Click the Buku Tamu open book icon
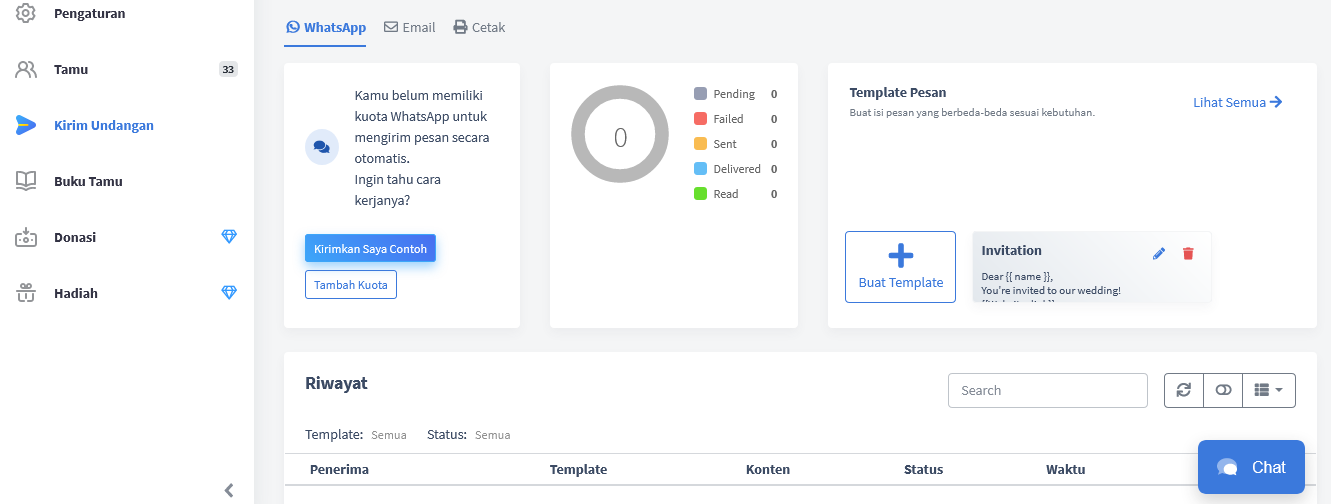Image resolution: width=1331 pixels, height=504 pixels. (26, 181)
